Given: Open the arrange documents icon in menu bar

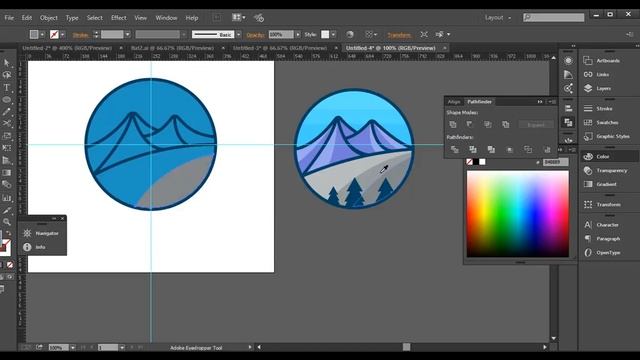Looking at the screenshot, I should coord(238,18).
